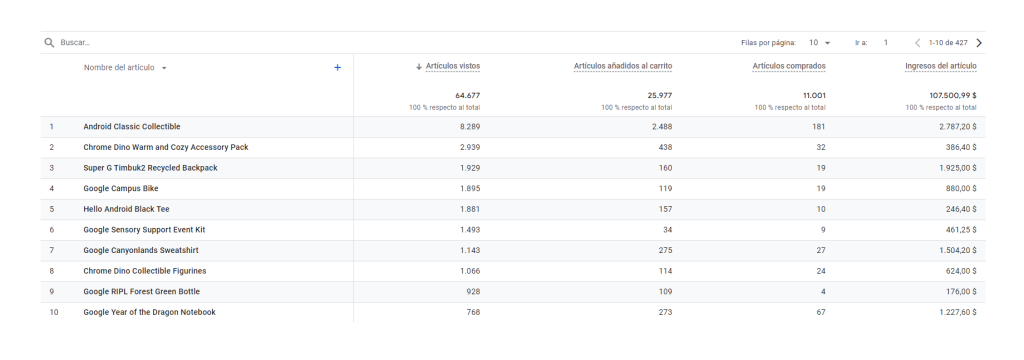Select the Hello Android Black Tee item
The image size is (1024, 360).
pos(126,209)
